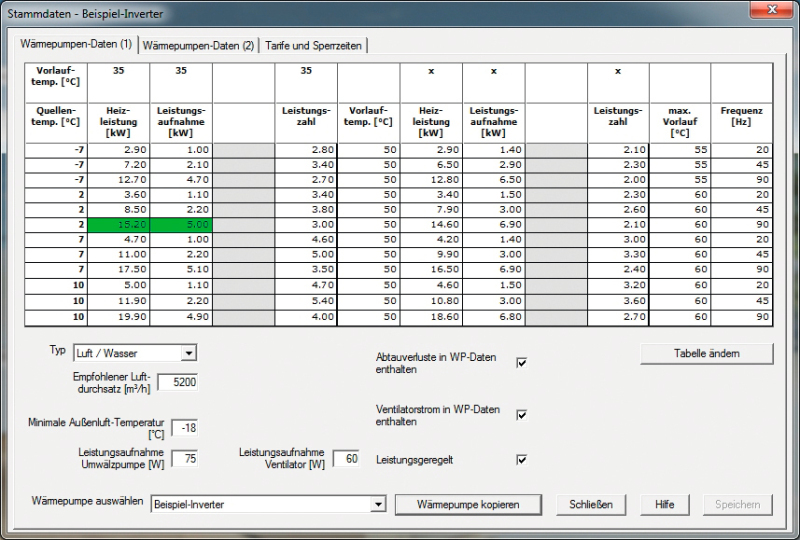Click the Quellentemp. [°C] header cell
800x540 pixels.
56,122
